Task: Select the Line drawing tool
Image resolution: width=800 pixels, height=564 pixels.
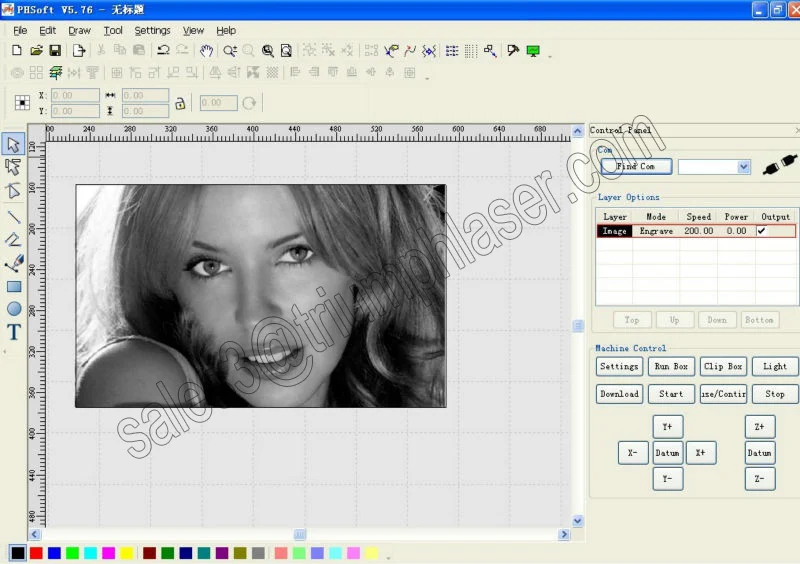Action: tap(14, 216)
